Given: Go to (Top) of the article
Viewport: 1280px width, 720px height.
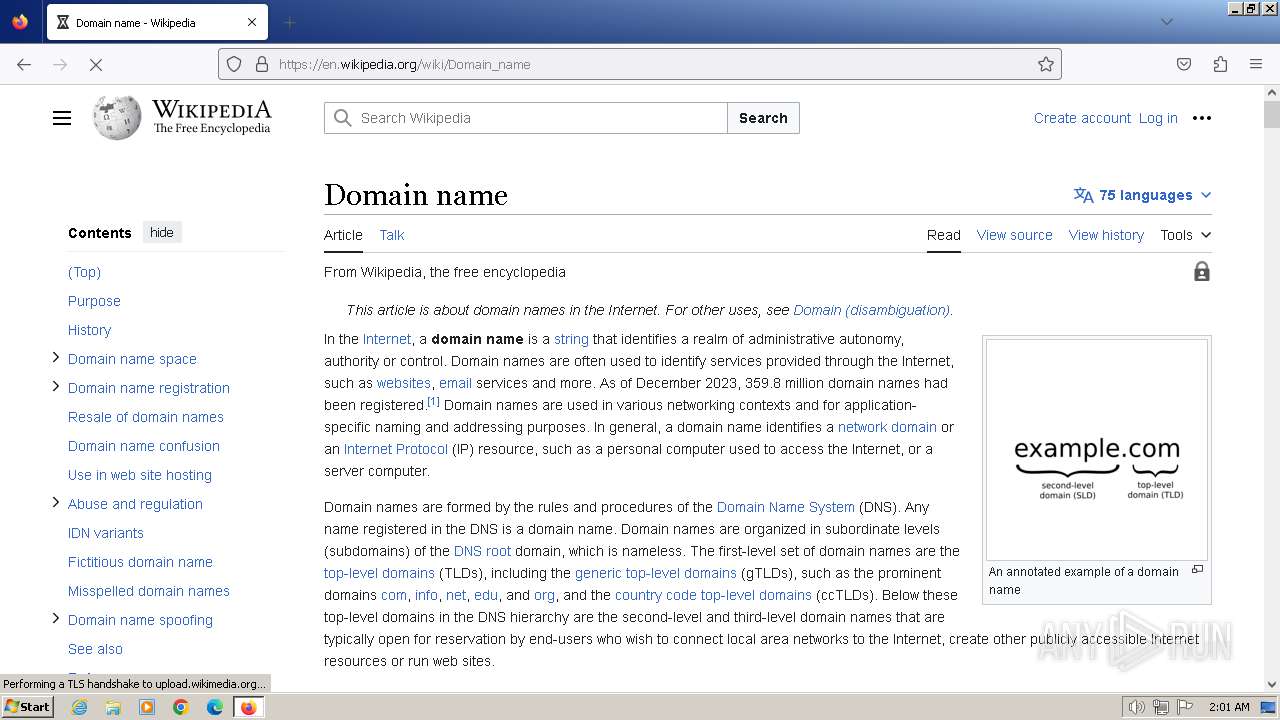Looking at the screenshot, I should coord(84,272).
